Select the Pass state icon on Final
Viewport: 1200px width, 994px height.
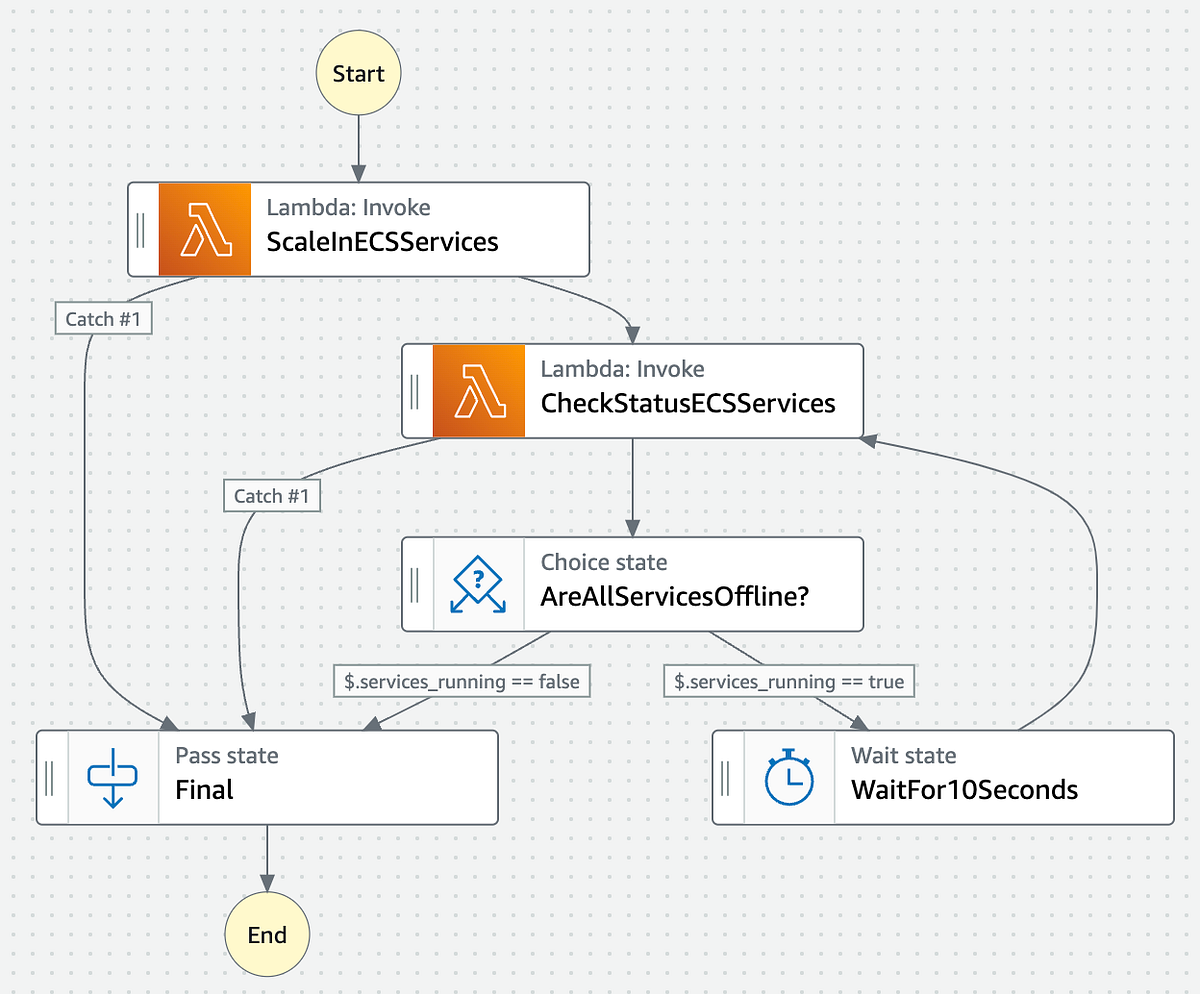116,776
